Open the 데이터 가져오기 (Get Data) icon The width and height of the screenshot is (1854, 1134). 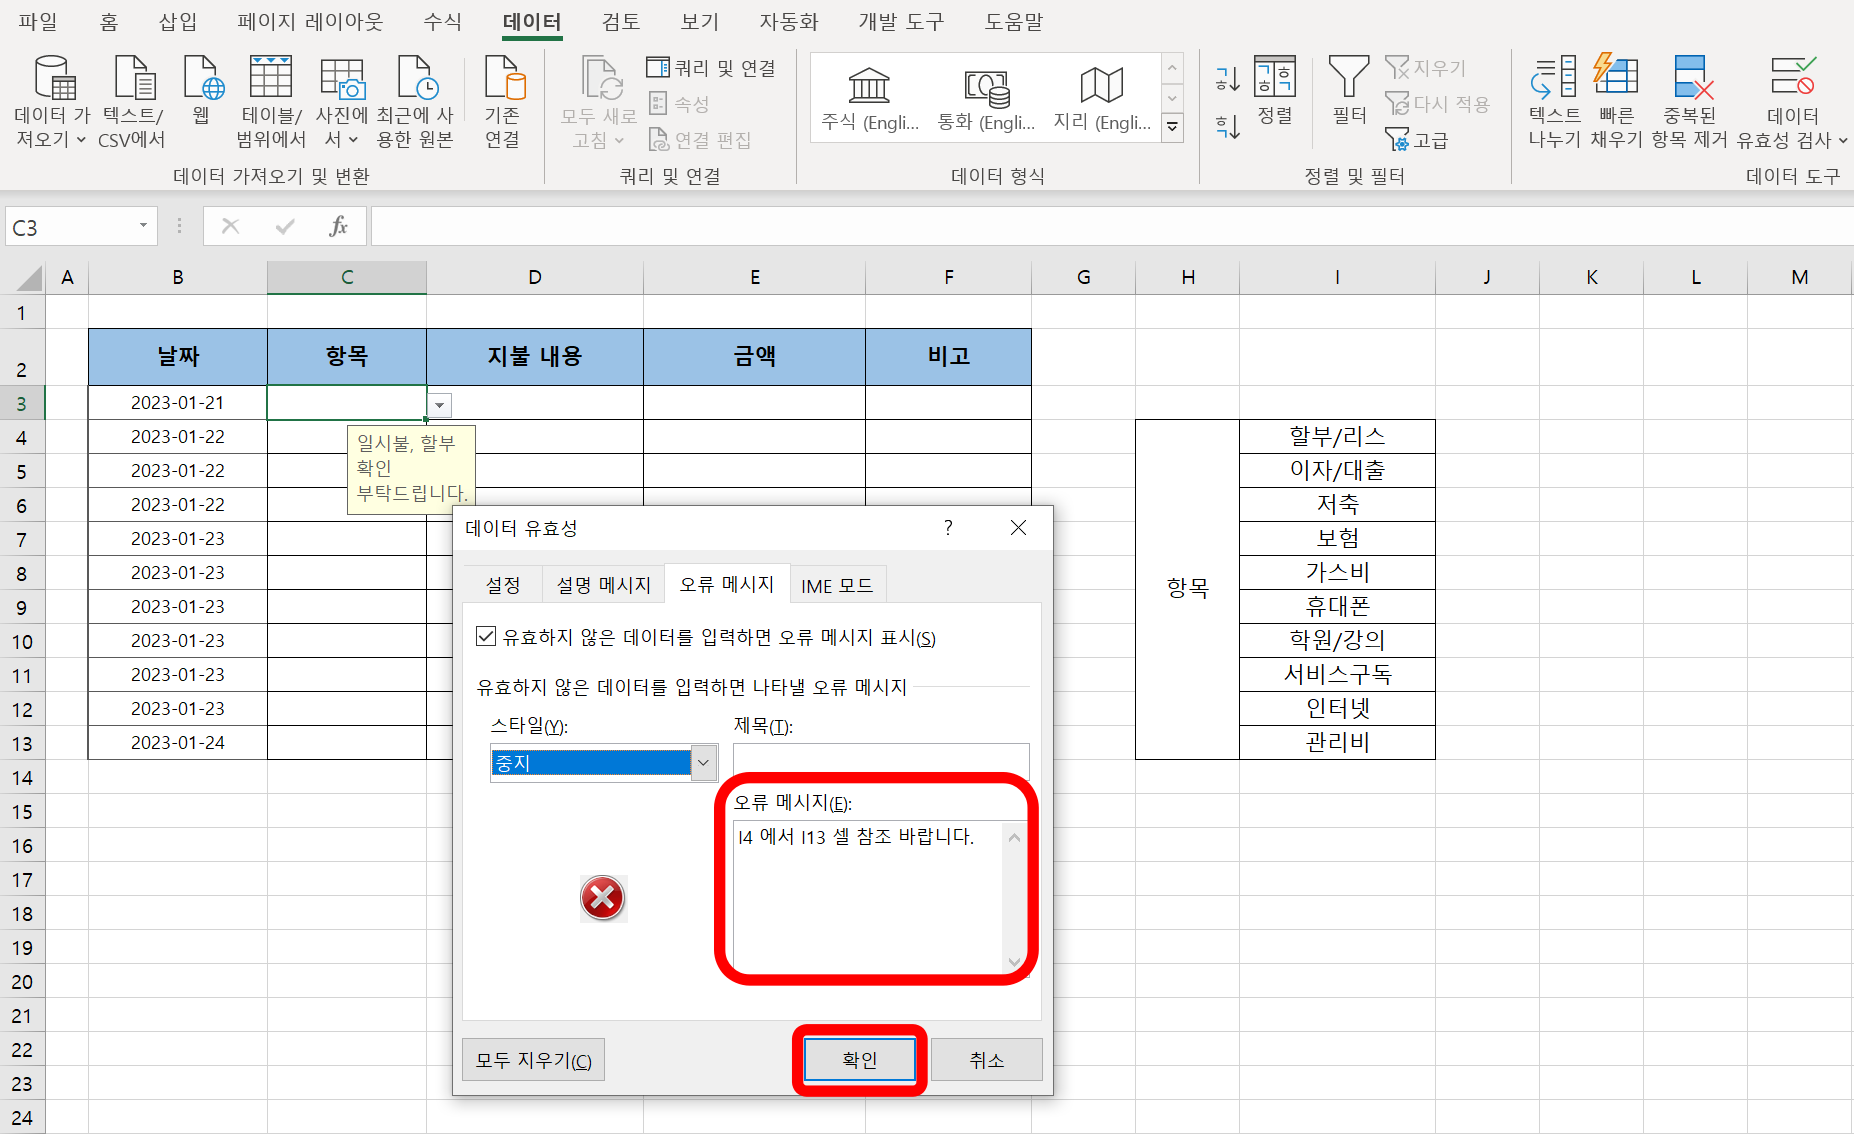(54, 79)
